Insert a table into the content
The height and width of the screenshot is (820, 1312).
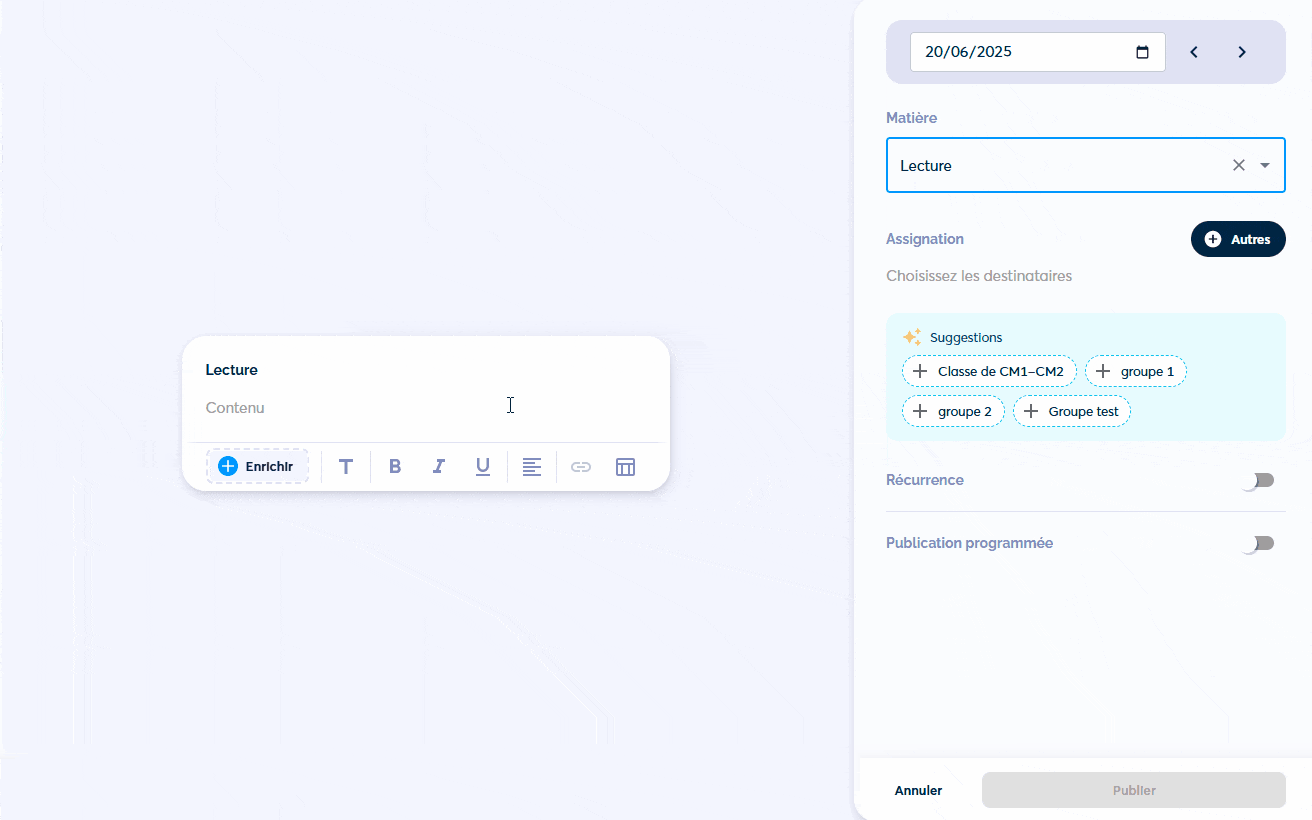(x=626, y=467)
